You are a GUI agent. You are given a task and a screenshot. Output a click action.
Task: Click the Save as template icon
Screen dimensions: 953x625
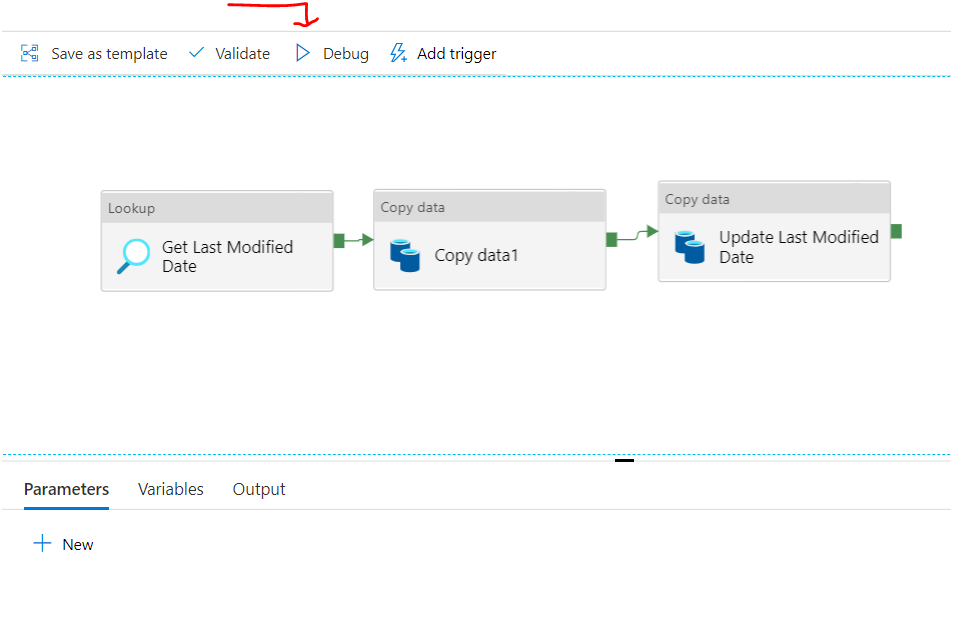click(x=30, y=54)
